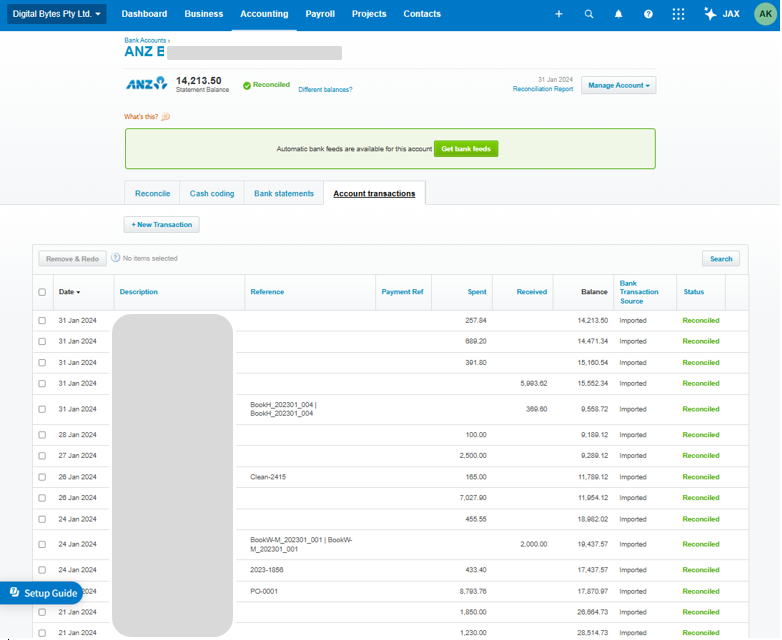Click the BookW-M_202301_001 reference cell

[301, 544]
